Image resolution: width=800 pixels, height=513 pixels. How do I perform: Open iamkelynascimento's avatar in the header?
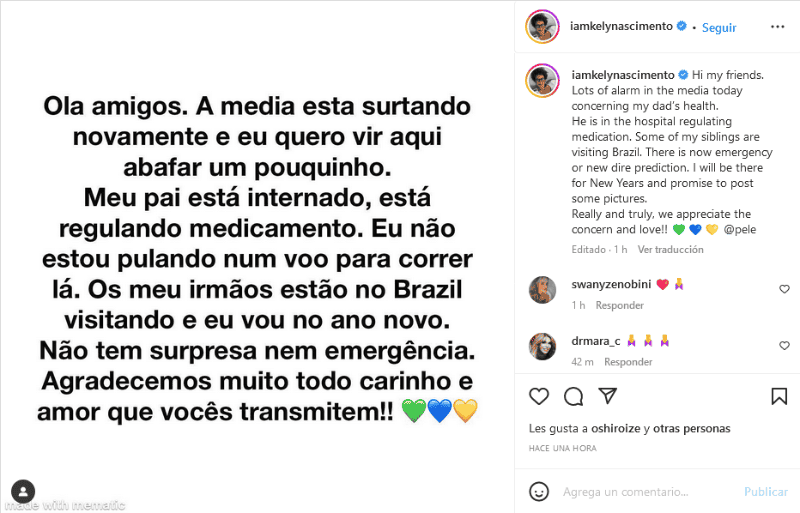pyautogui.click(x=542, y=28)
